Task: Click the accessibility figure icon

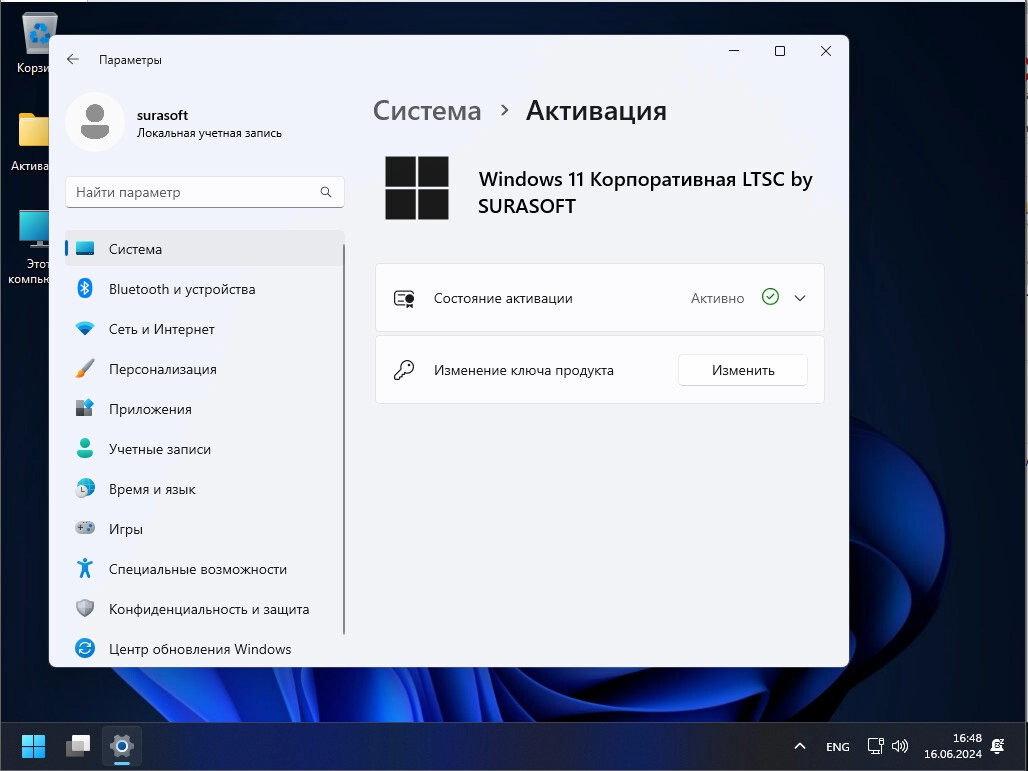Action: click(85, 568)
